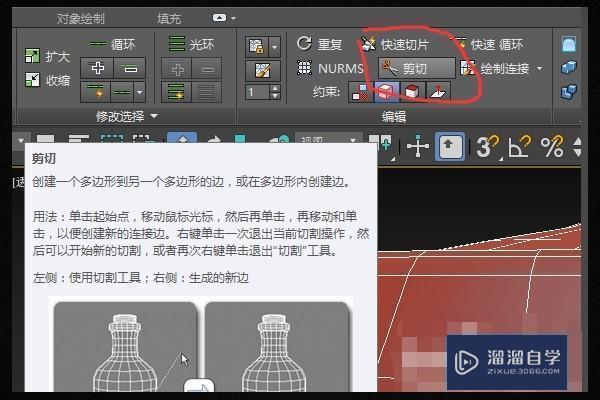Image resolution: width=600 pixels, height=400 pixels.
Task: Click the bottom blue boxes icon at the ribbon's right edge
Action: 569,92
